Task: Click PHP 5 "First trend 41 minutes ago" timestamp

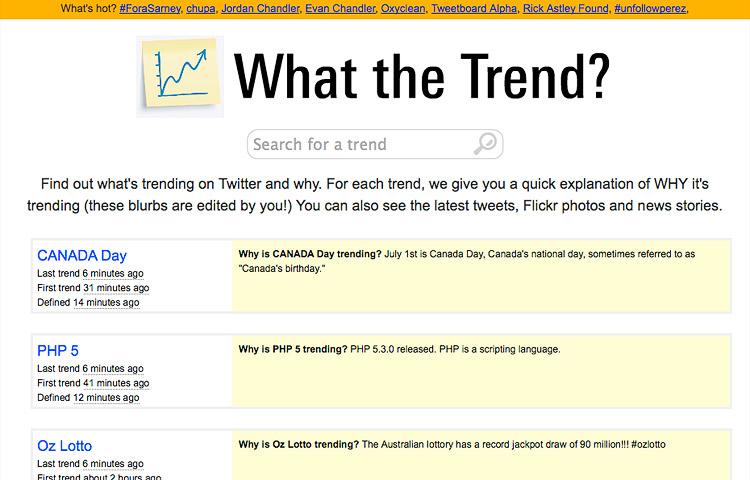Action: click(115, 383)
